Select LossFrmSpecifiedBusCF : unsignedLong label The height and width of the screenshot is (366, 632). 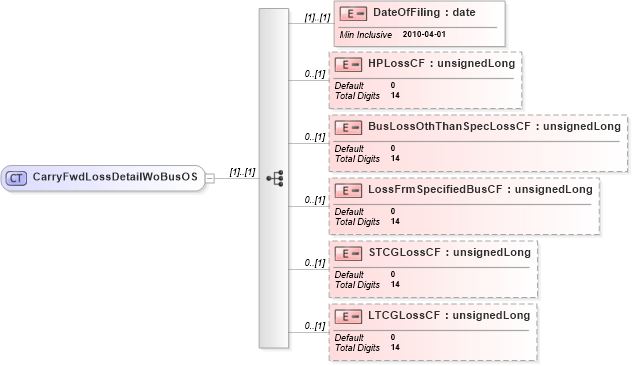[480, 189]
